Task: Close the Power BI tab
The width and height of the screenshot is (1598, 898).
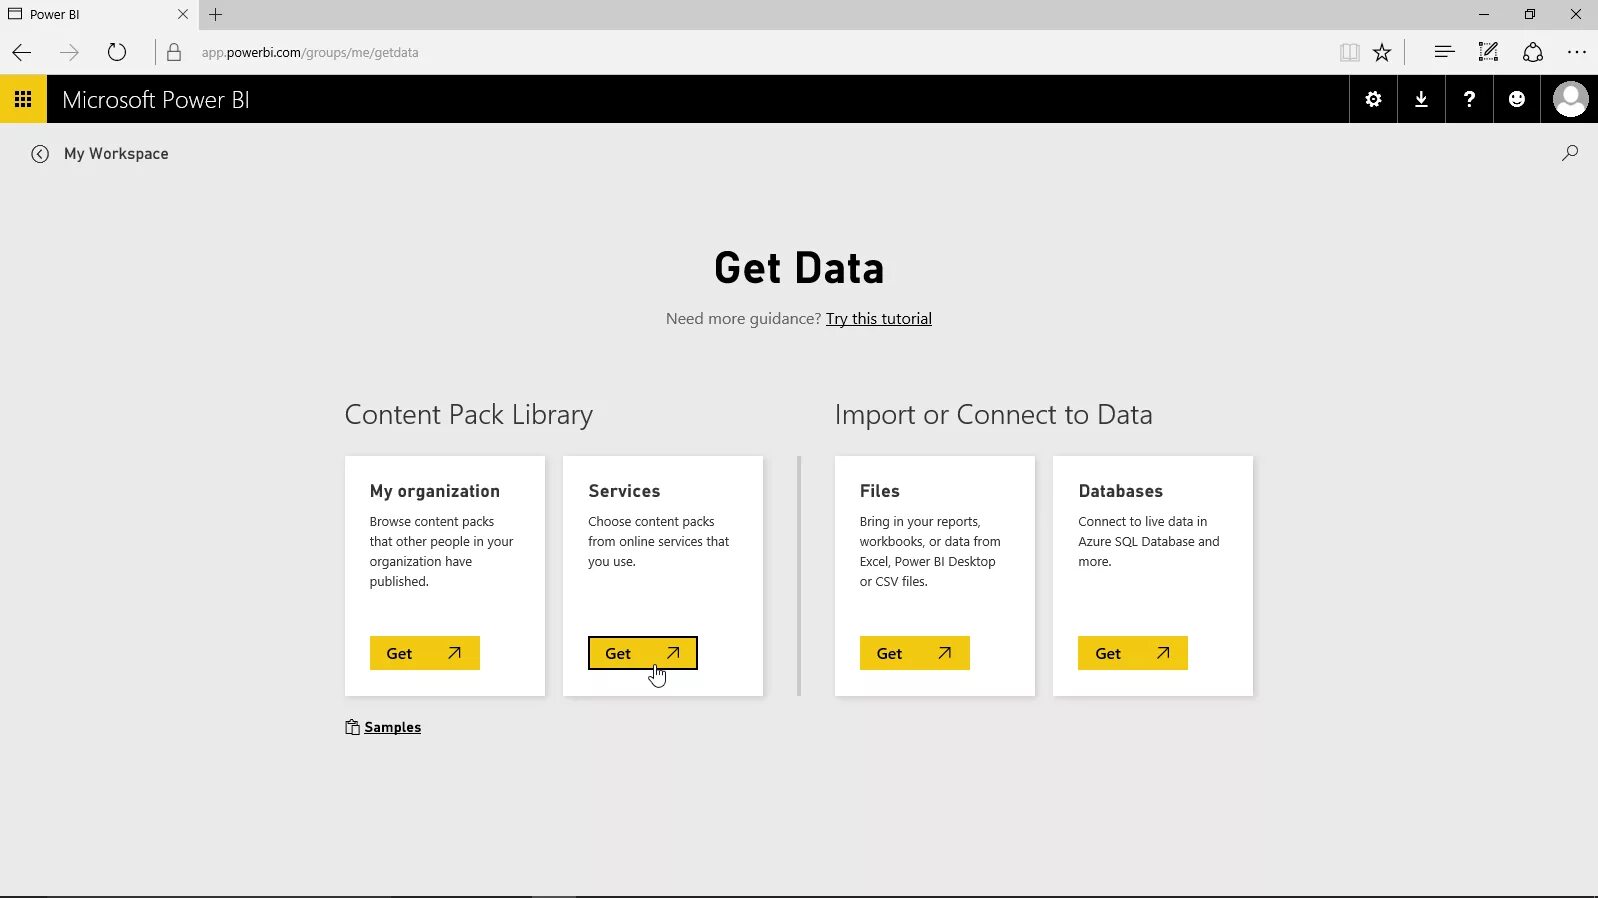Action: (x=183, y=14)
